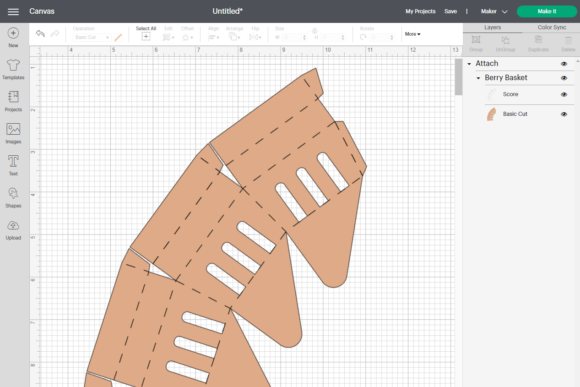Open the Offset tool
580x387 pixels.
click(187, 37)
